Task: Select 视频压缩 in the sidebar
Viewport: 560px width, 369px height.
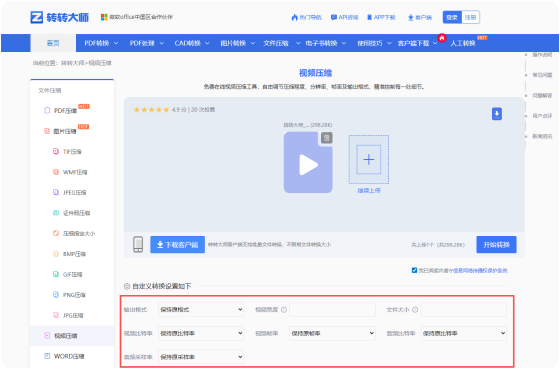Action: 72,336
